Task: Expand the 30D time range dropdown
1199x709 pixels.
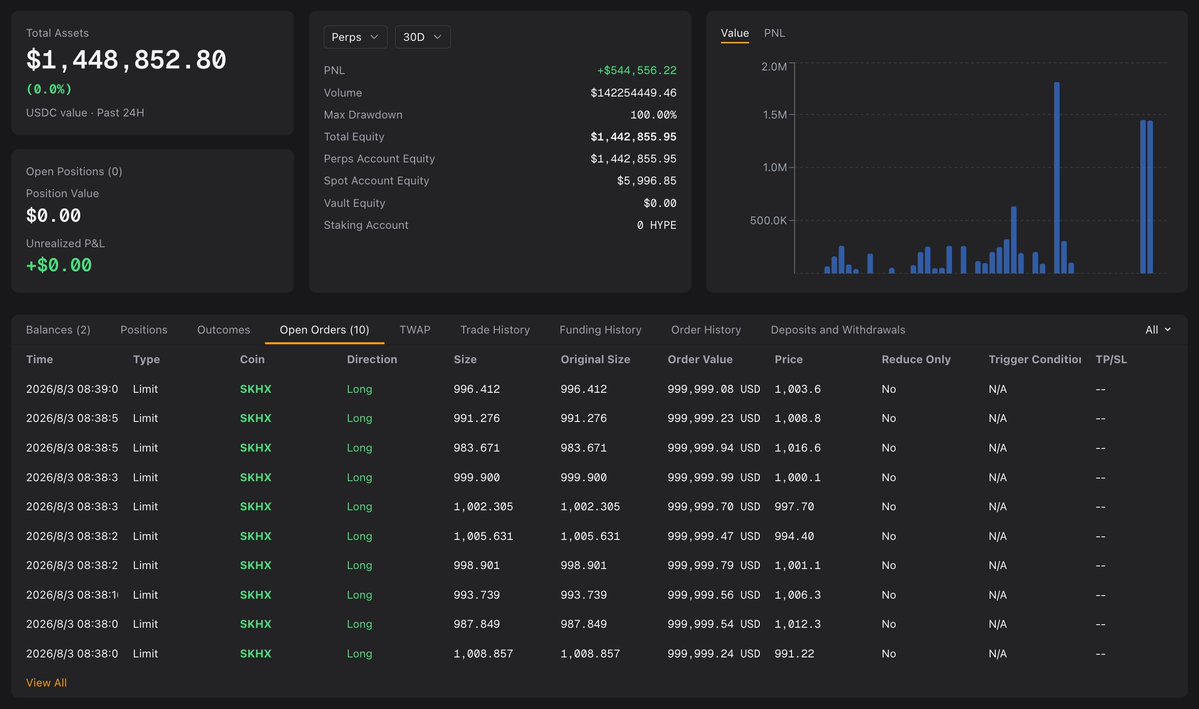Action: click(x=422, y=37)
